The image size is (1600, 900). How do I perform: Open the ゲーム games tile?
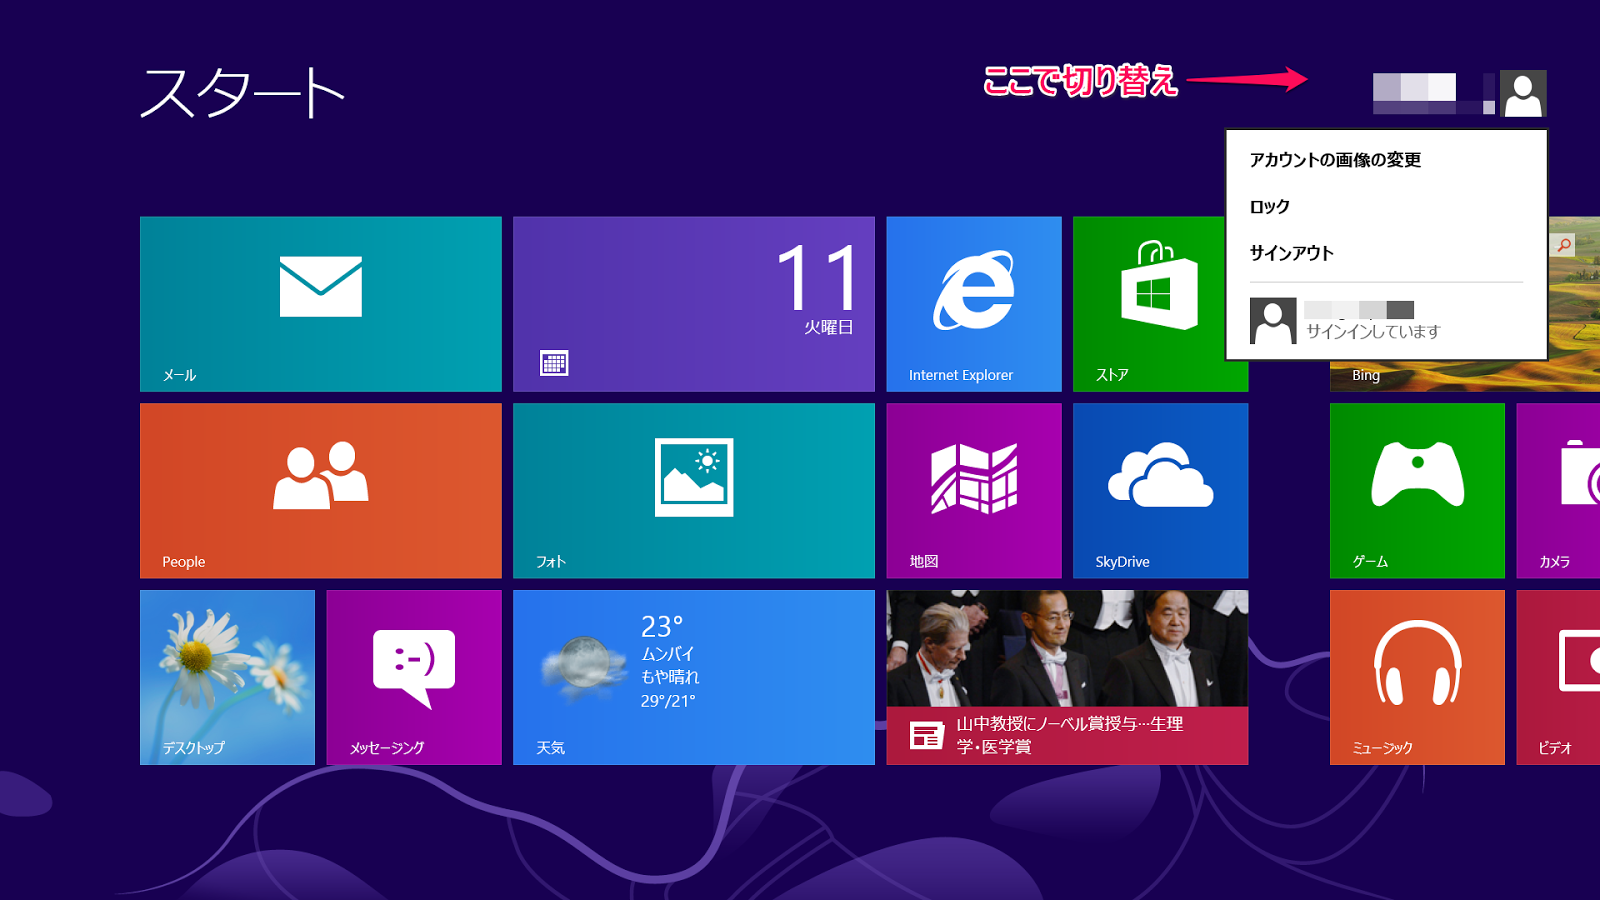click(1417, 491)
